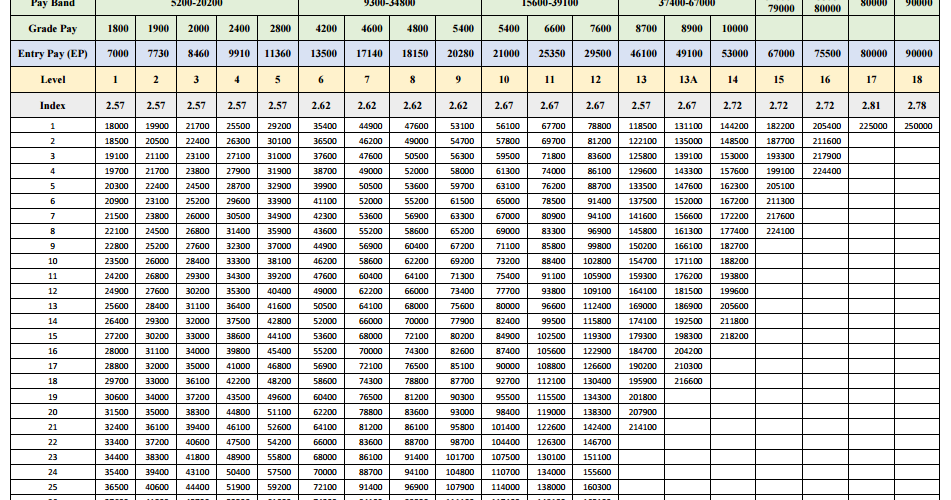
Task: Click the Index value 2.78
Action: 916,106
